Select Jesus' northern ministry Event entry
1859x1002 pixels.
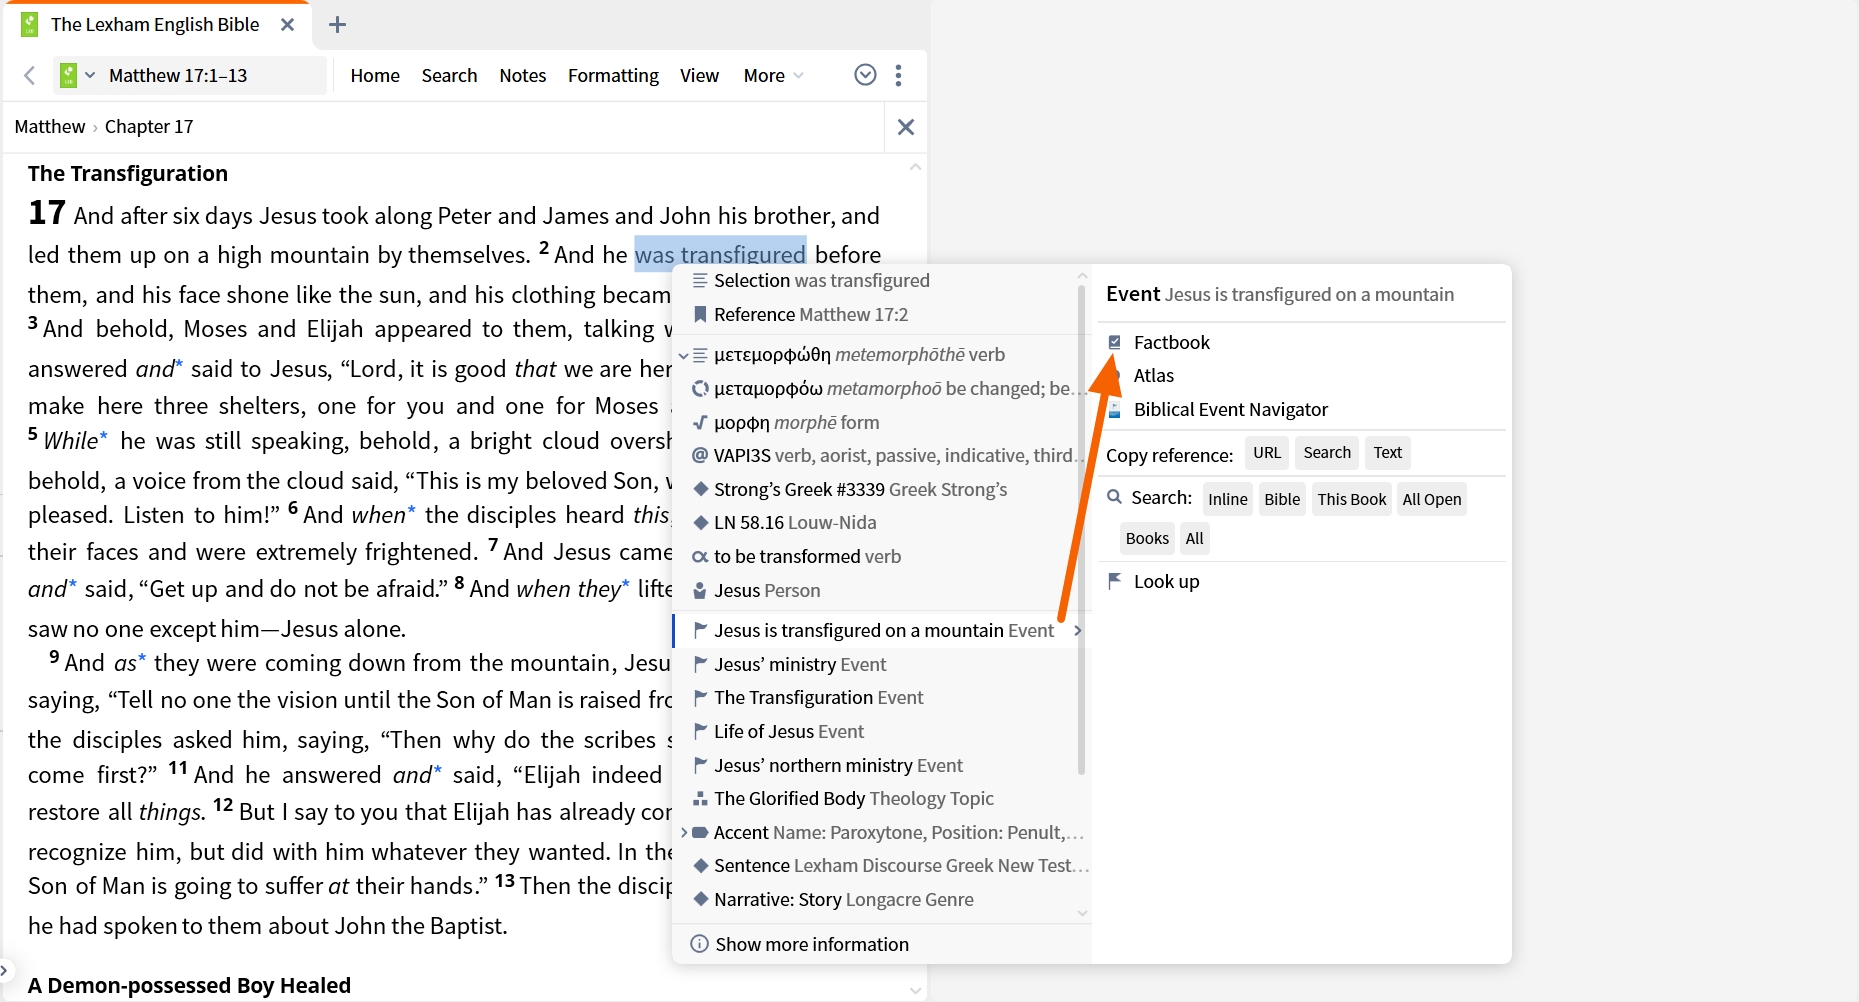tap(880, 765)
